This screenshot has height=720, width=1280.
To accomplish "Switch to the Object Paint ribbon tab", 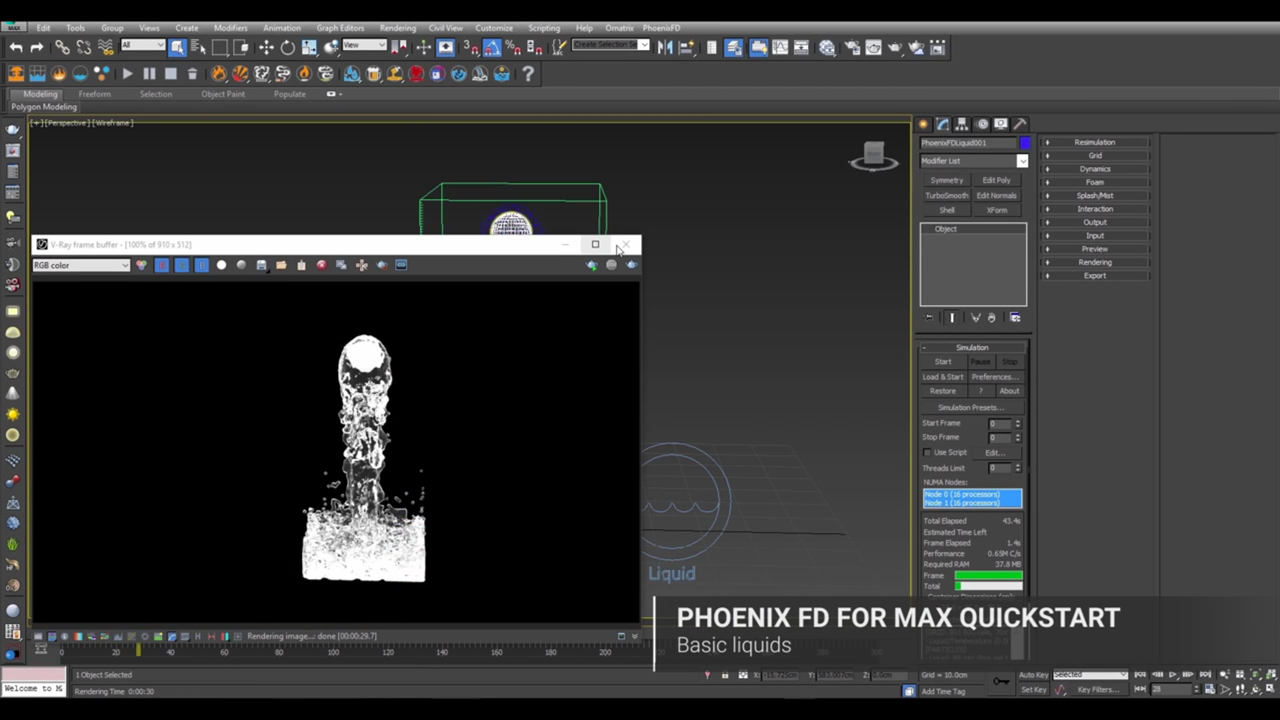I will pyautogui.click(x=223, y=94).
